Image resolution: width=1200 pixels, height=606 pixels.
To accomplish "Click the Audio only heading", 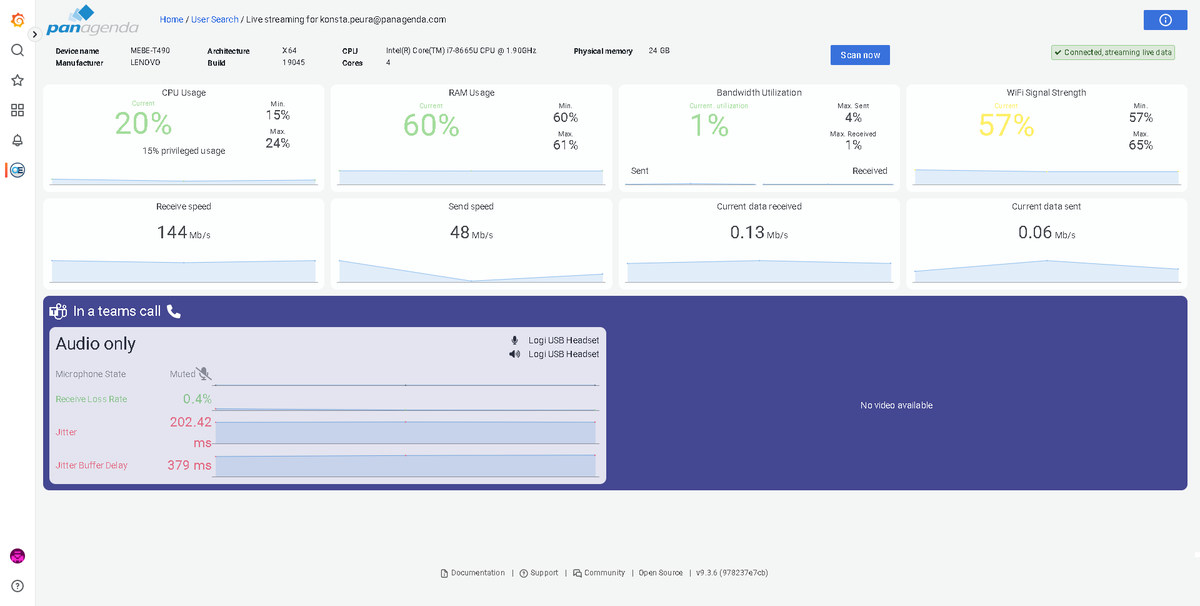I will pyautogui.click(x=96, y=344).
